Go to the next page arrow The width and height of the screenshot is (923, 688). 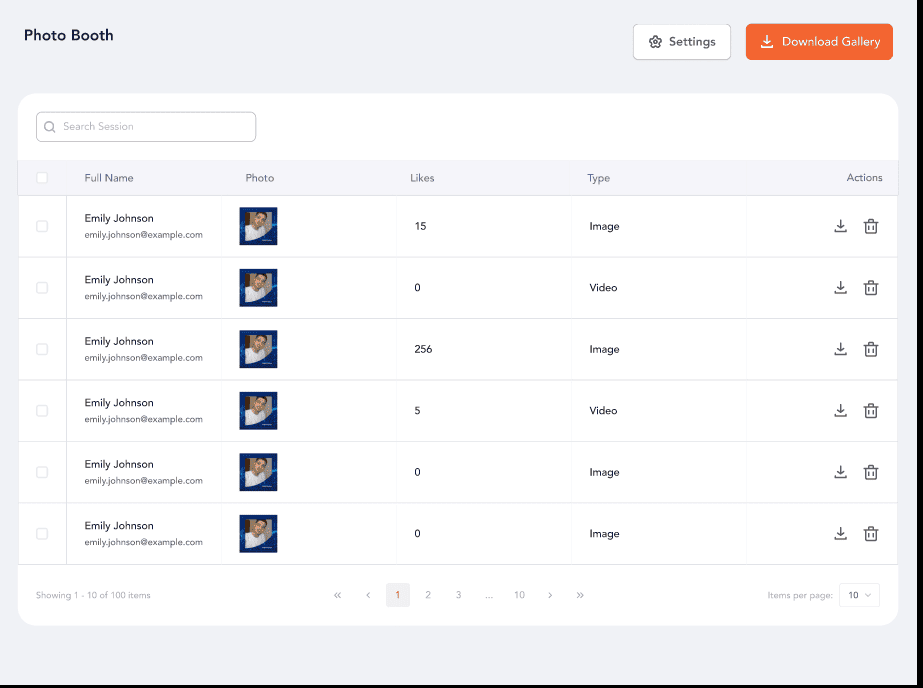tap(550, 595)
